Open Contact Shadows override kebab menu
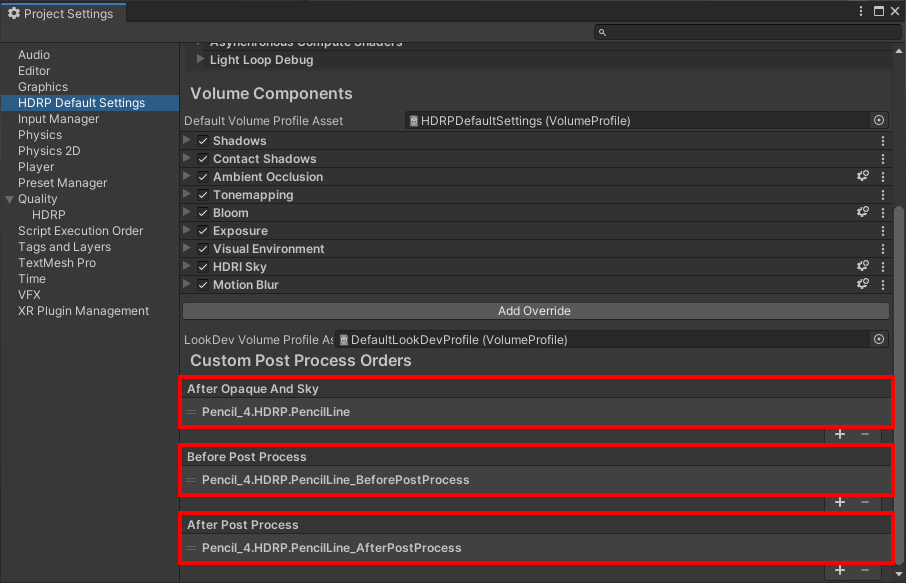 (x=882, y=159)
